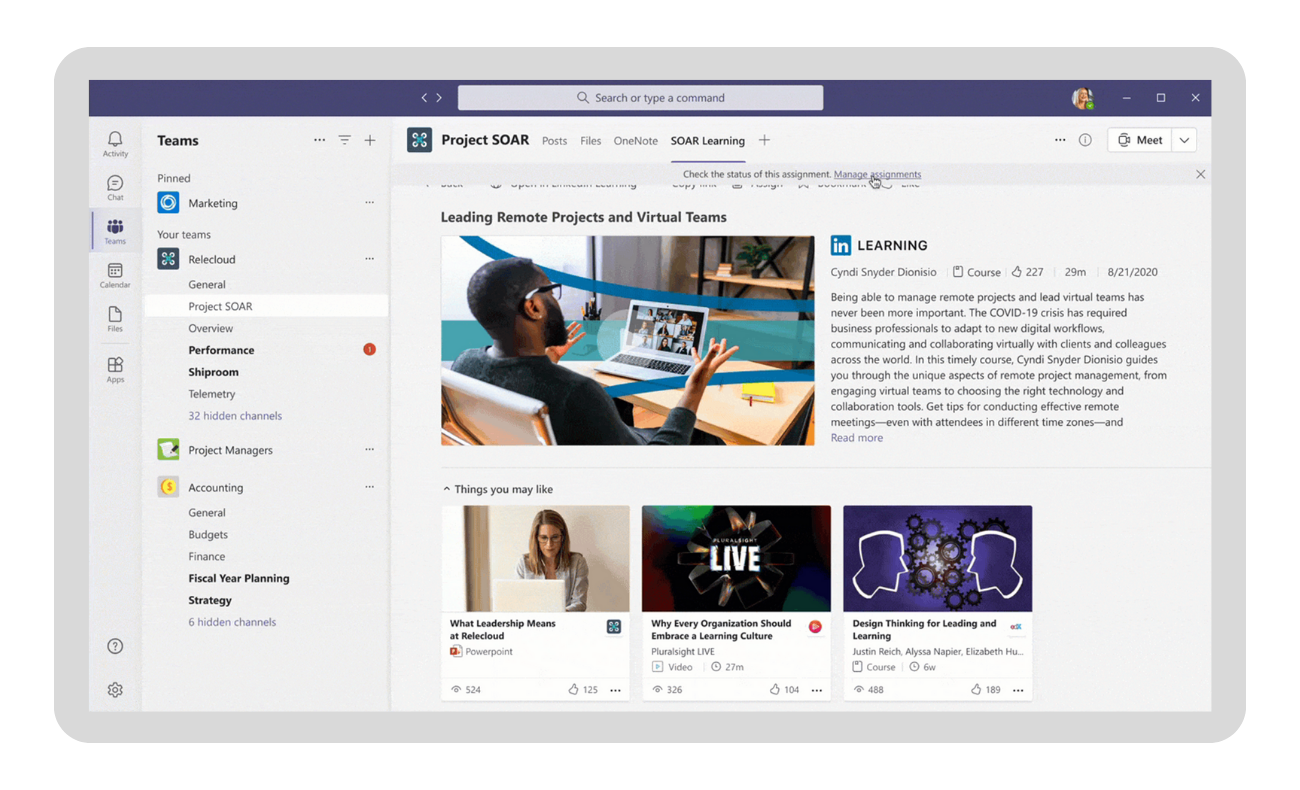The image size is (1300, 790).
Task: Open the Settings gear icon
Action: (x=115, y=690)
